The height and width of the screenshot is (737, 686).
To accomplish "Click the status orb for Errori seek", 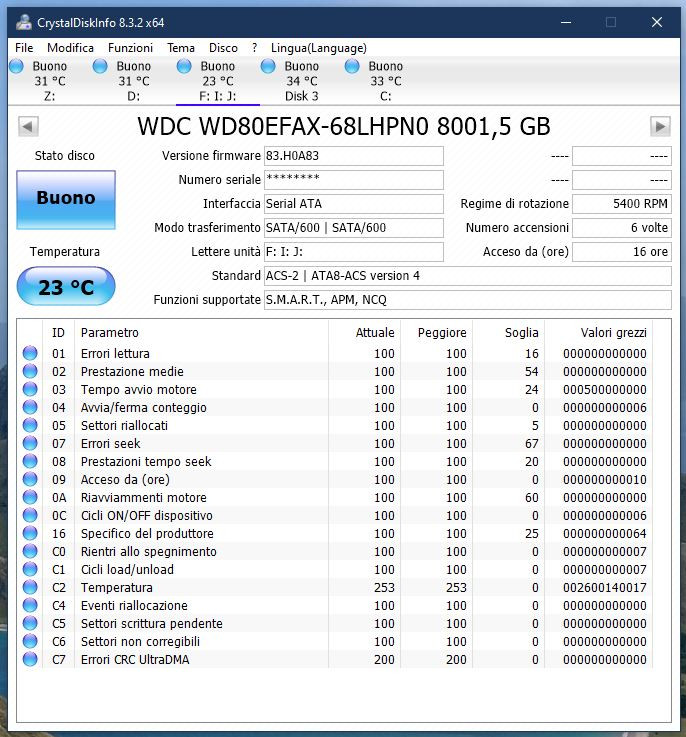I will 30,443.
